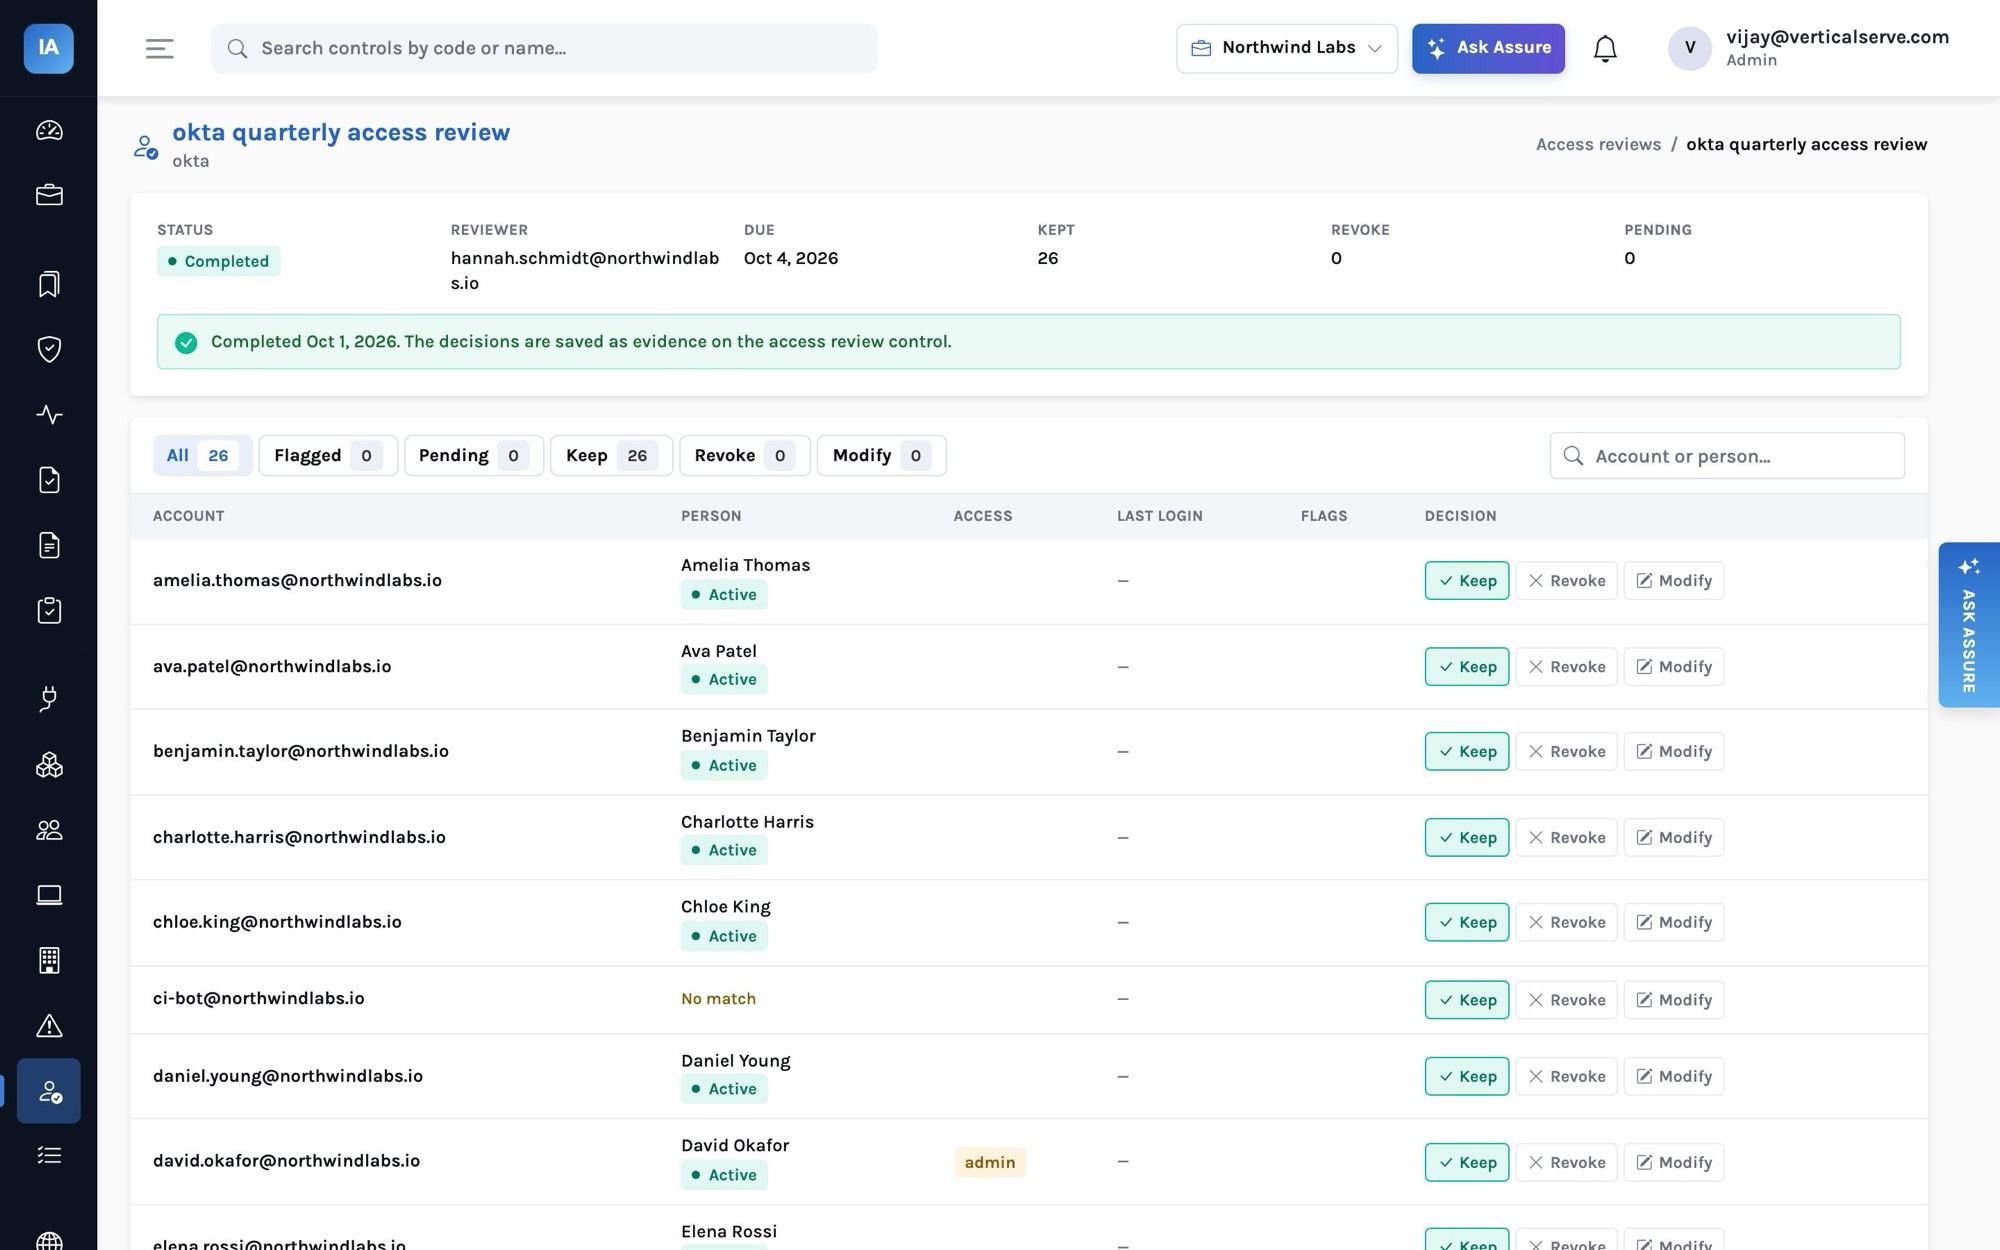The width and height of the screenshot is (2000, 1250).
Task: Click the notifications bell icon
Action: click(1605, 48)
